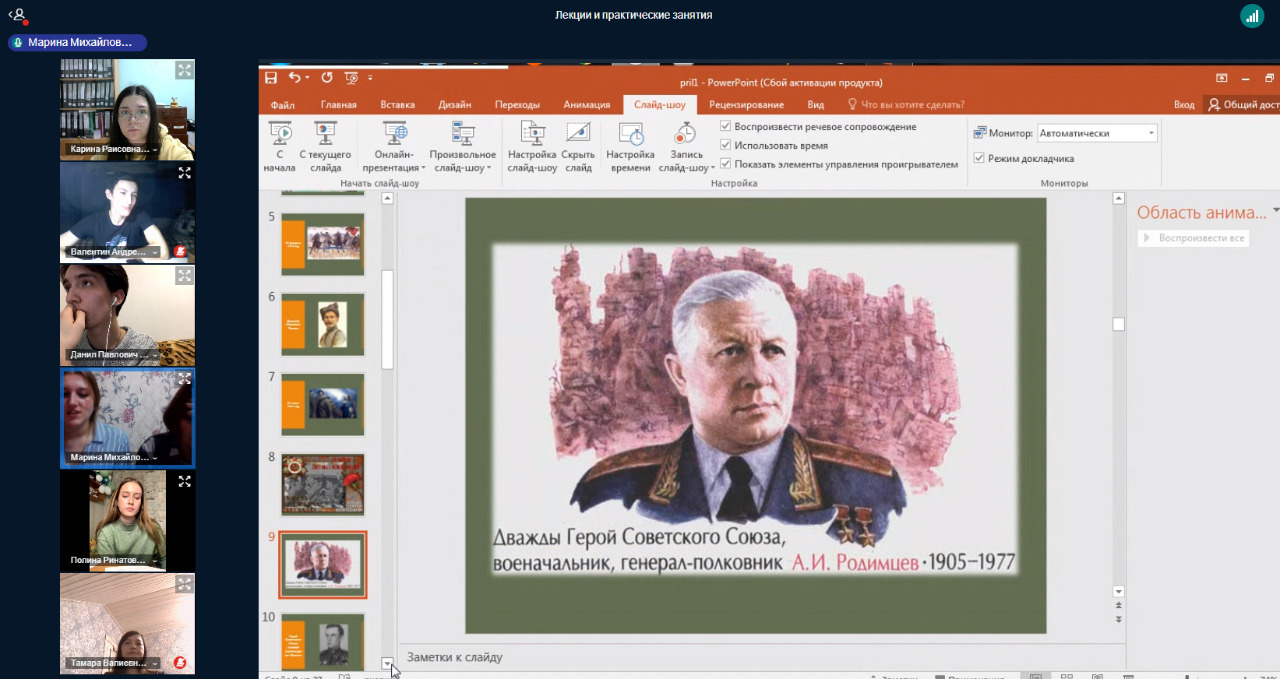Toggle Режим докладчика checkbox
The image size is (1280, 679).
pyautogui.click(x=979, y=158)
